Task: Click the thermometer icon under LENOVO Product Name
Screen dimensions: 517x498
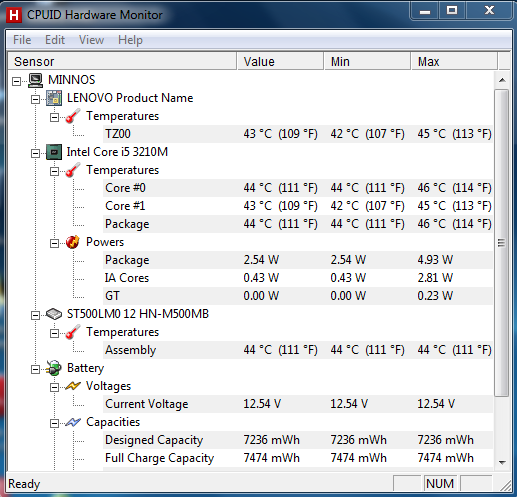Action: tap(73, 116)
